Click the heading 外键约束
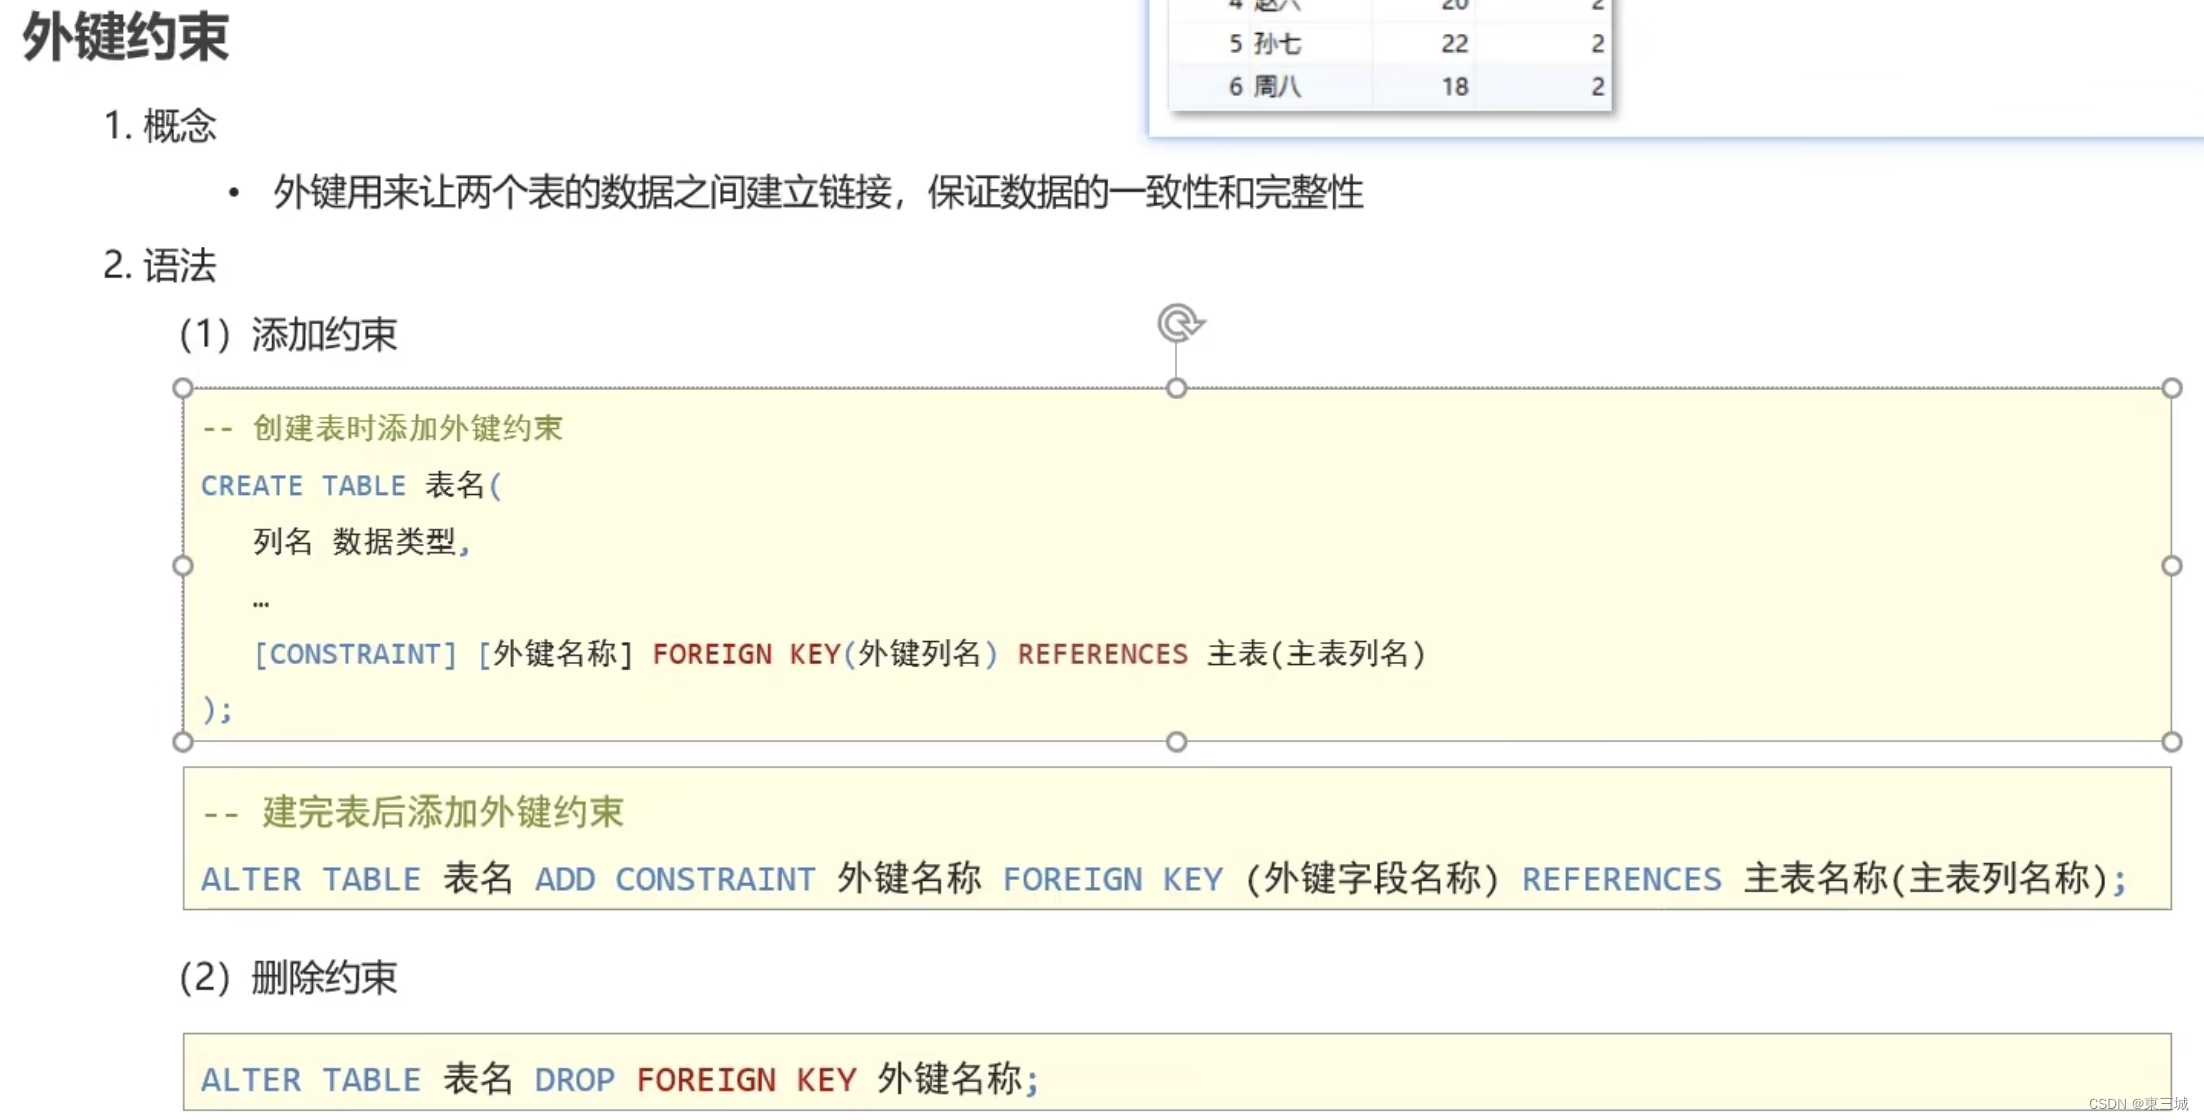 tap(126, 36)
